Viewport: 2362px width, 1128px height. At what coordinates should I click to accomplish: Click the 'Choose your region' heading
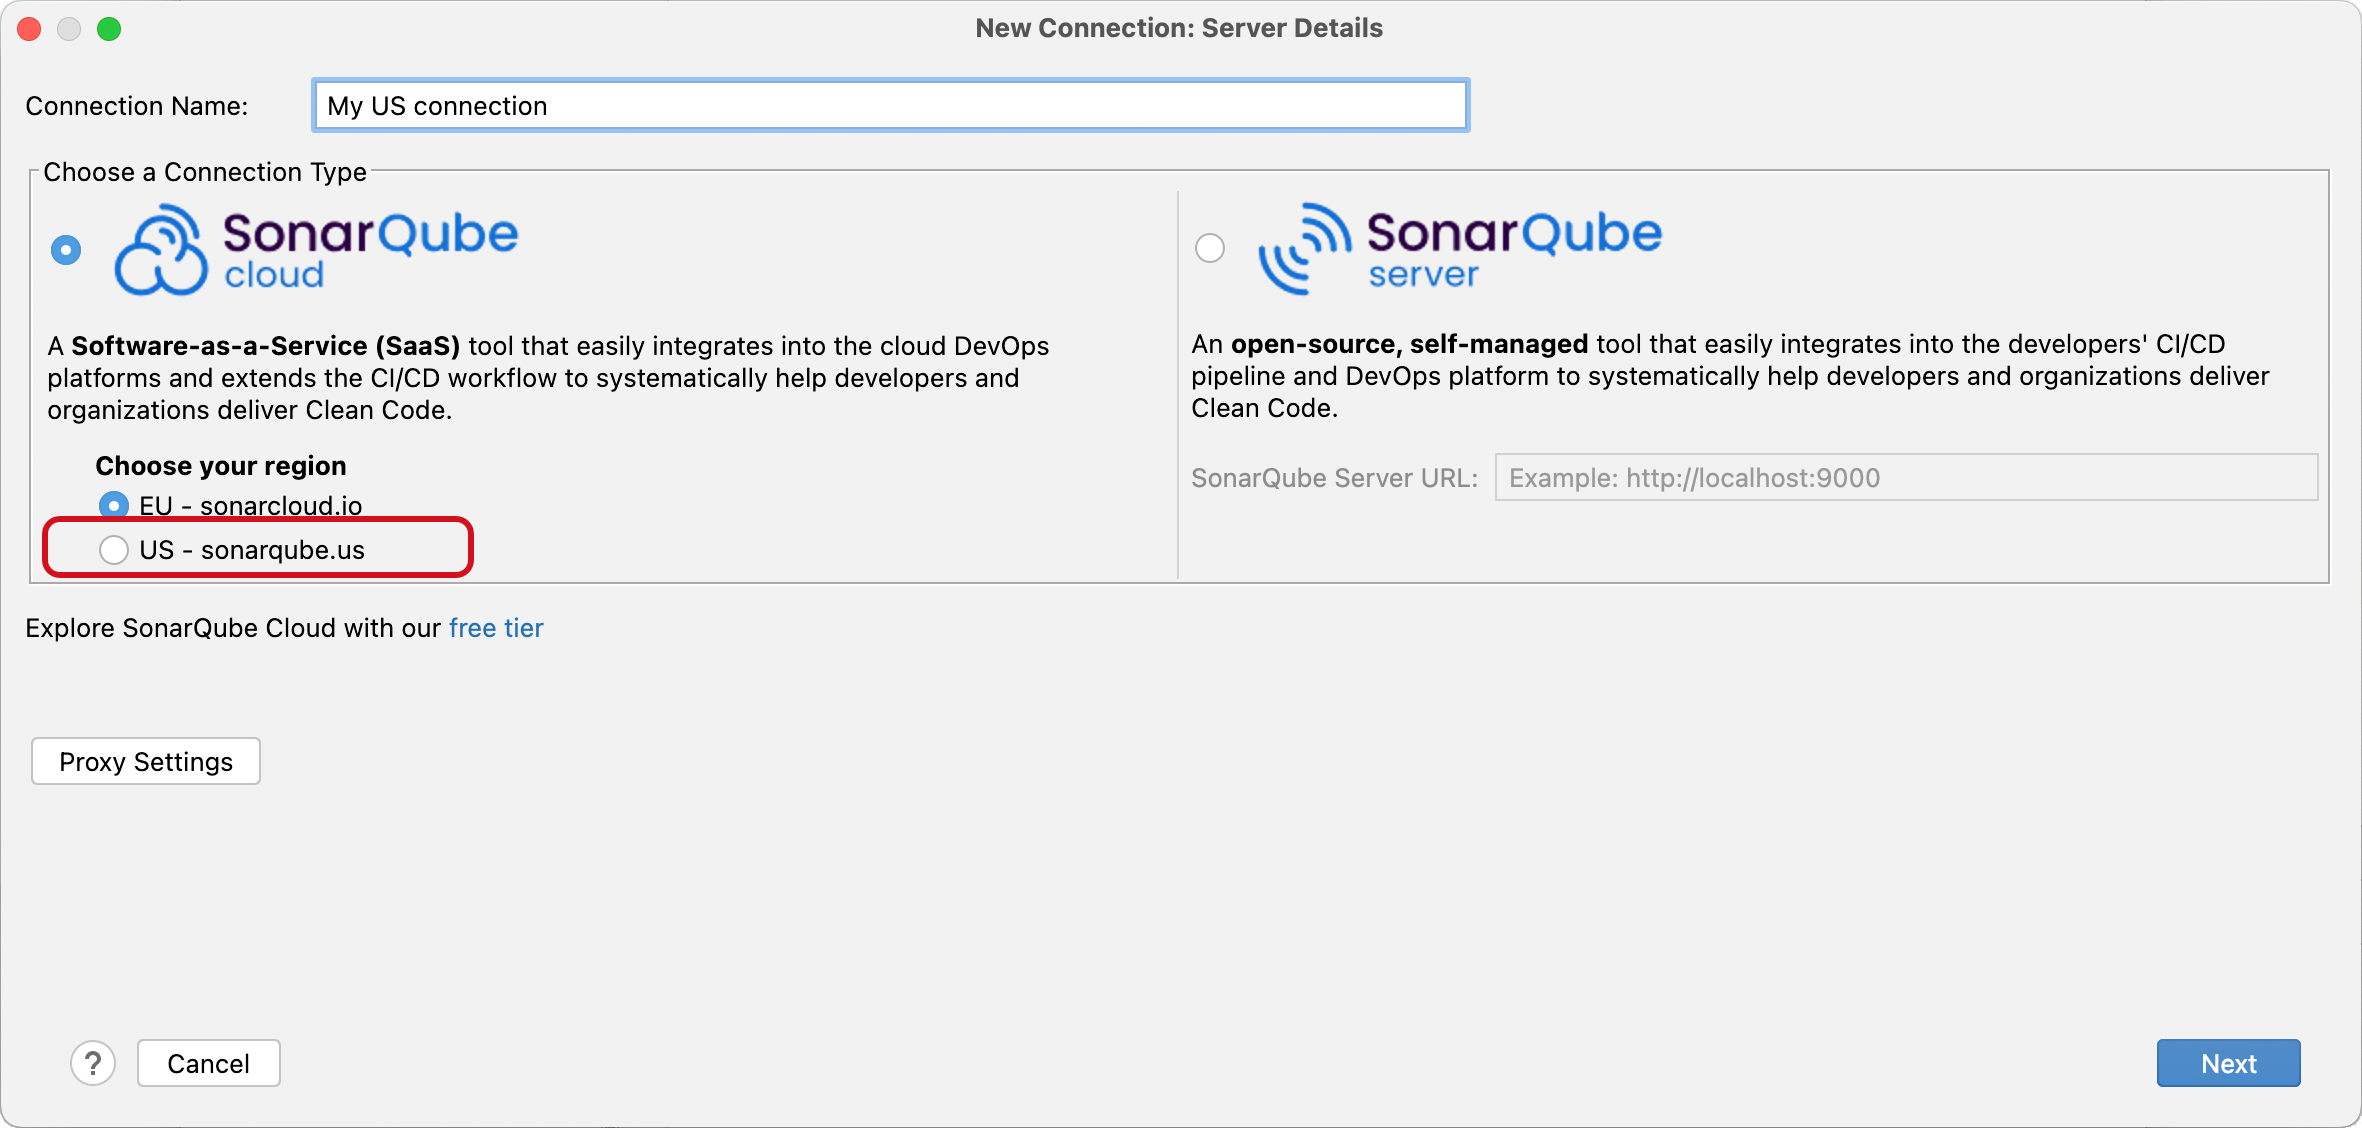click(221, 466)
